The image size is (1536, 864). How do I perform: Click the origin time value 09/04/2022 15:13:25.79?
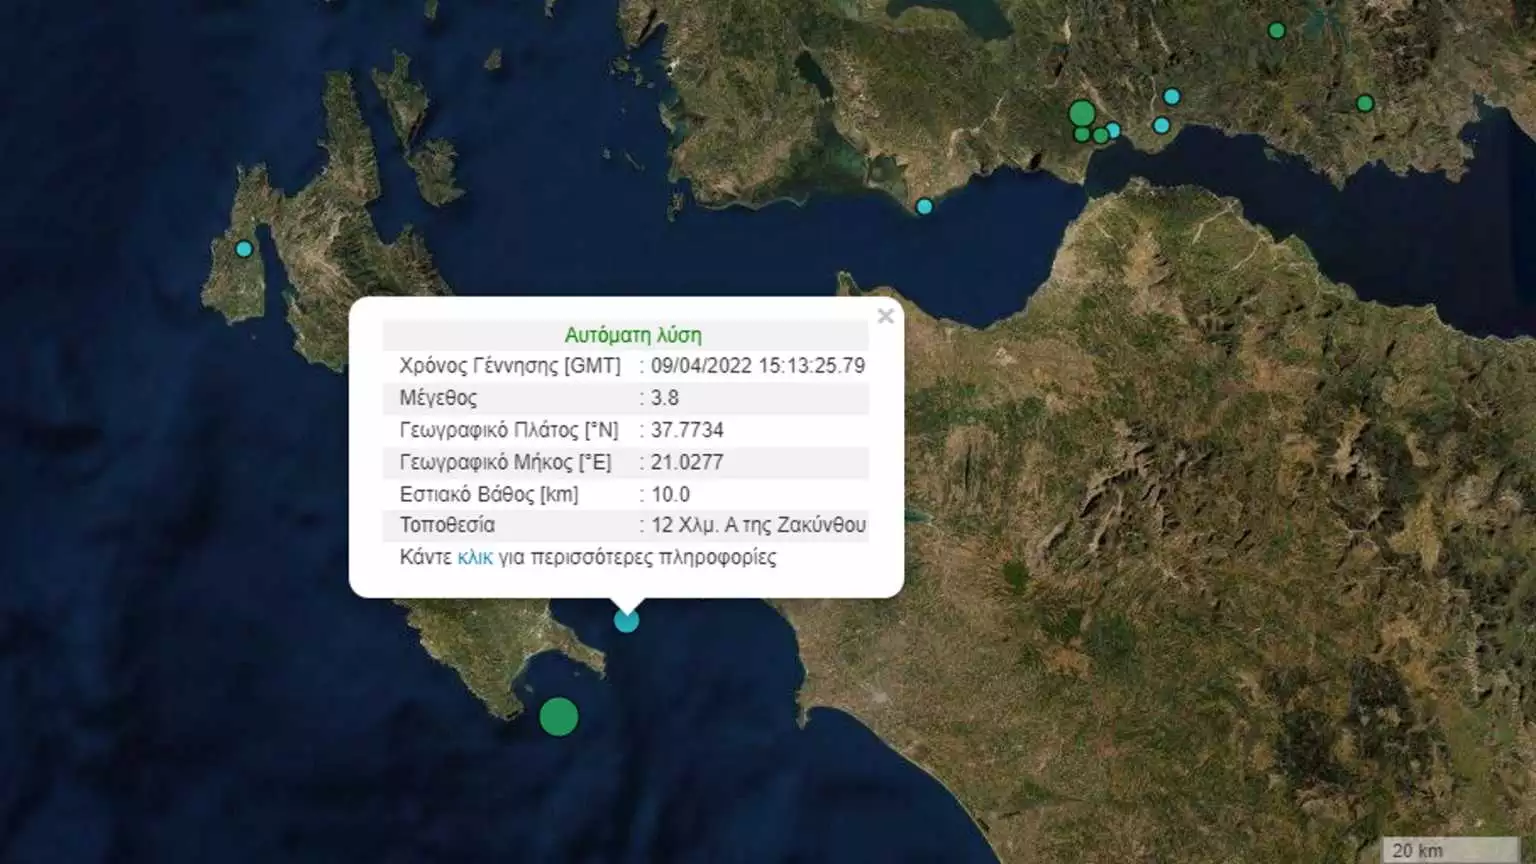point(757,366)
